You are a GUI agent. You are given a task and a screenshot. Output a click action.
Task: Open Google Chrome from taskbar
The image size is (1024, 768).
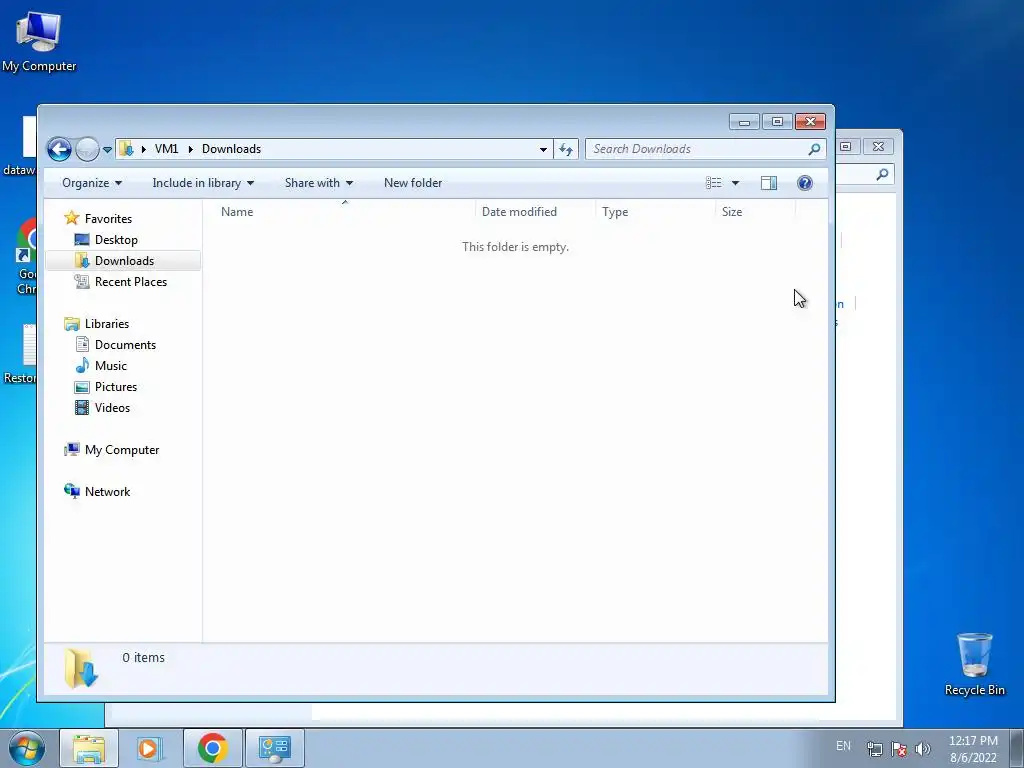coord(212,748)
